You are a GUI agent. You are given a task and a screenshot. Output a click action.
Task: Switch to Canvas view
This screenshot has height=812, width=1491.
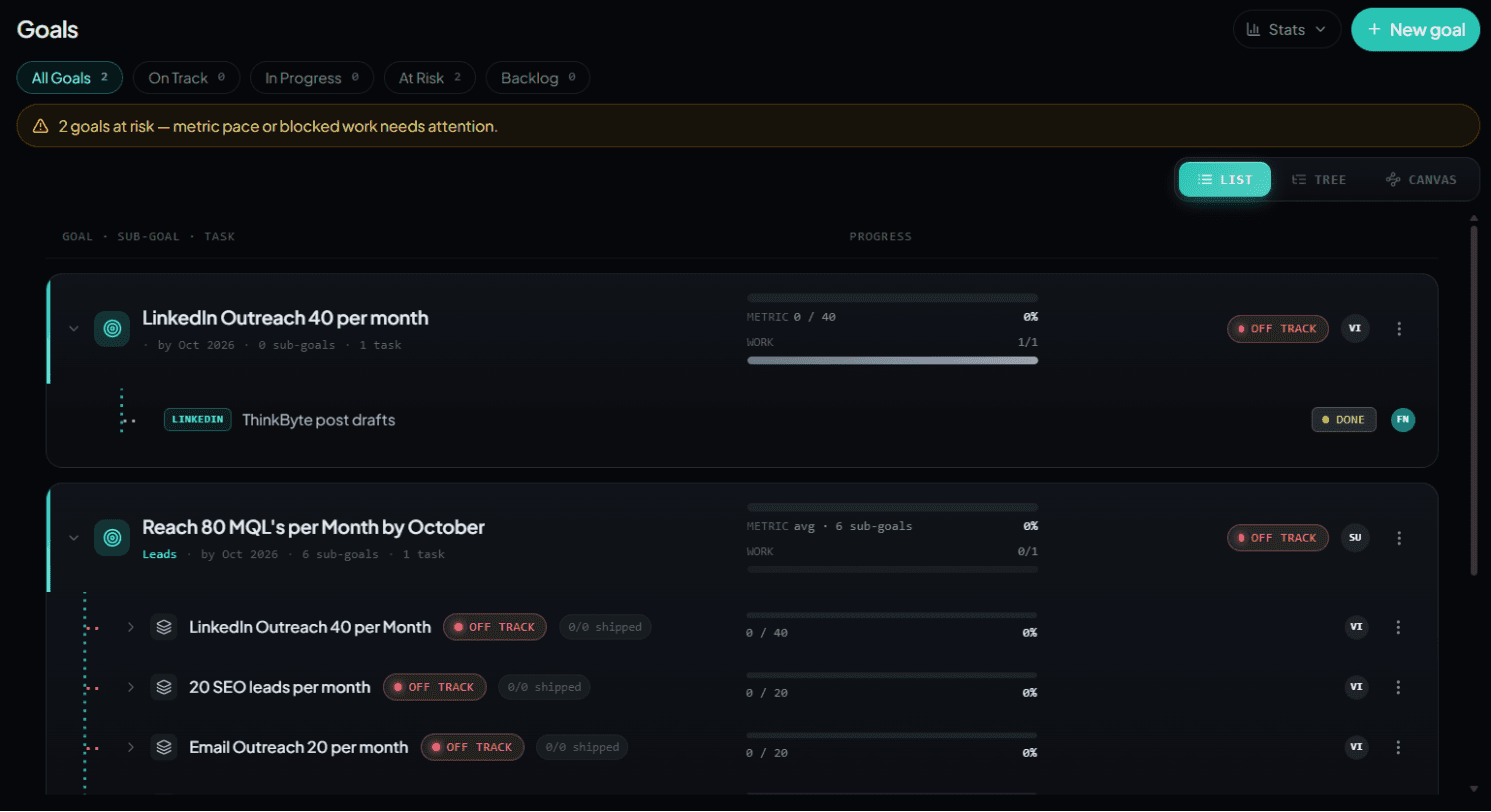pyautogui.click(x=1421, y=180)
